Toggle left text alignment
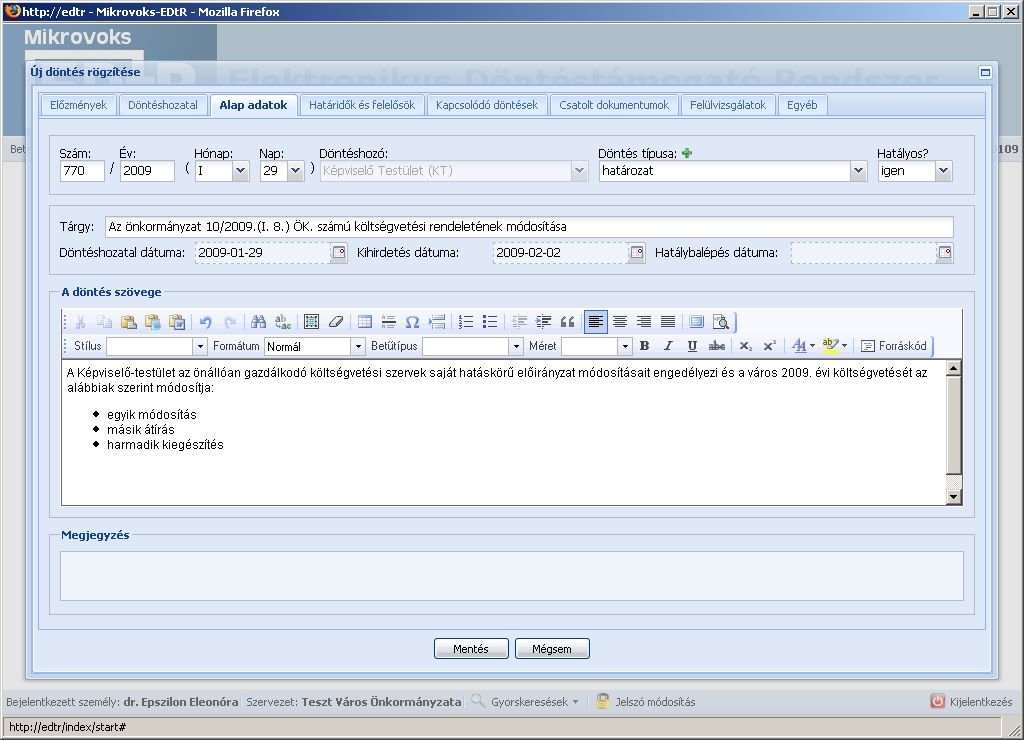 point(596,322)
